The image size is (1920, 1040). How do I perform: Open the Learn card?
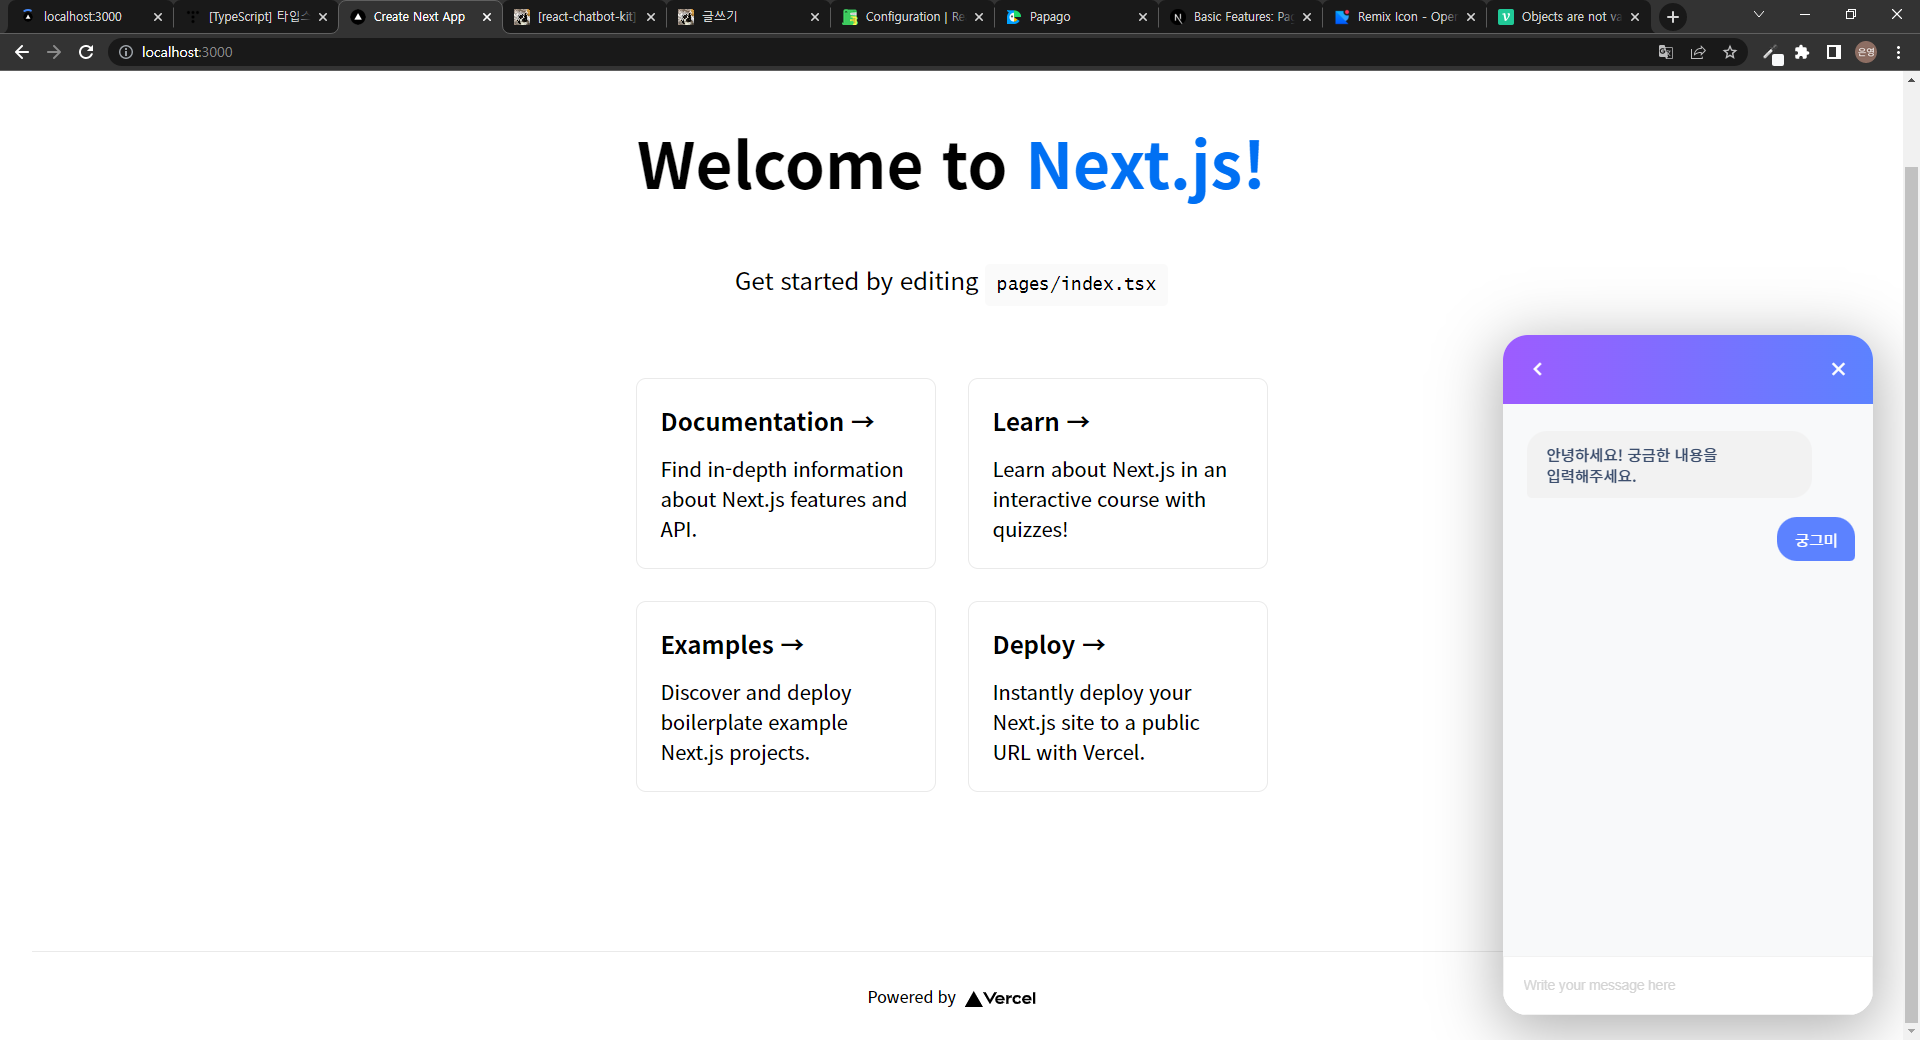(x=1118, y=473)
